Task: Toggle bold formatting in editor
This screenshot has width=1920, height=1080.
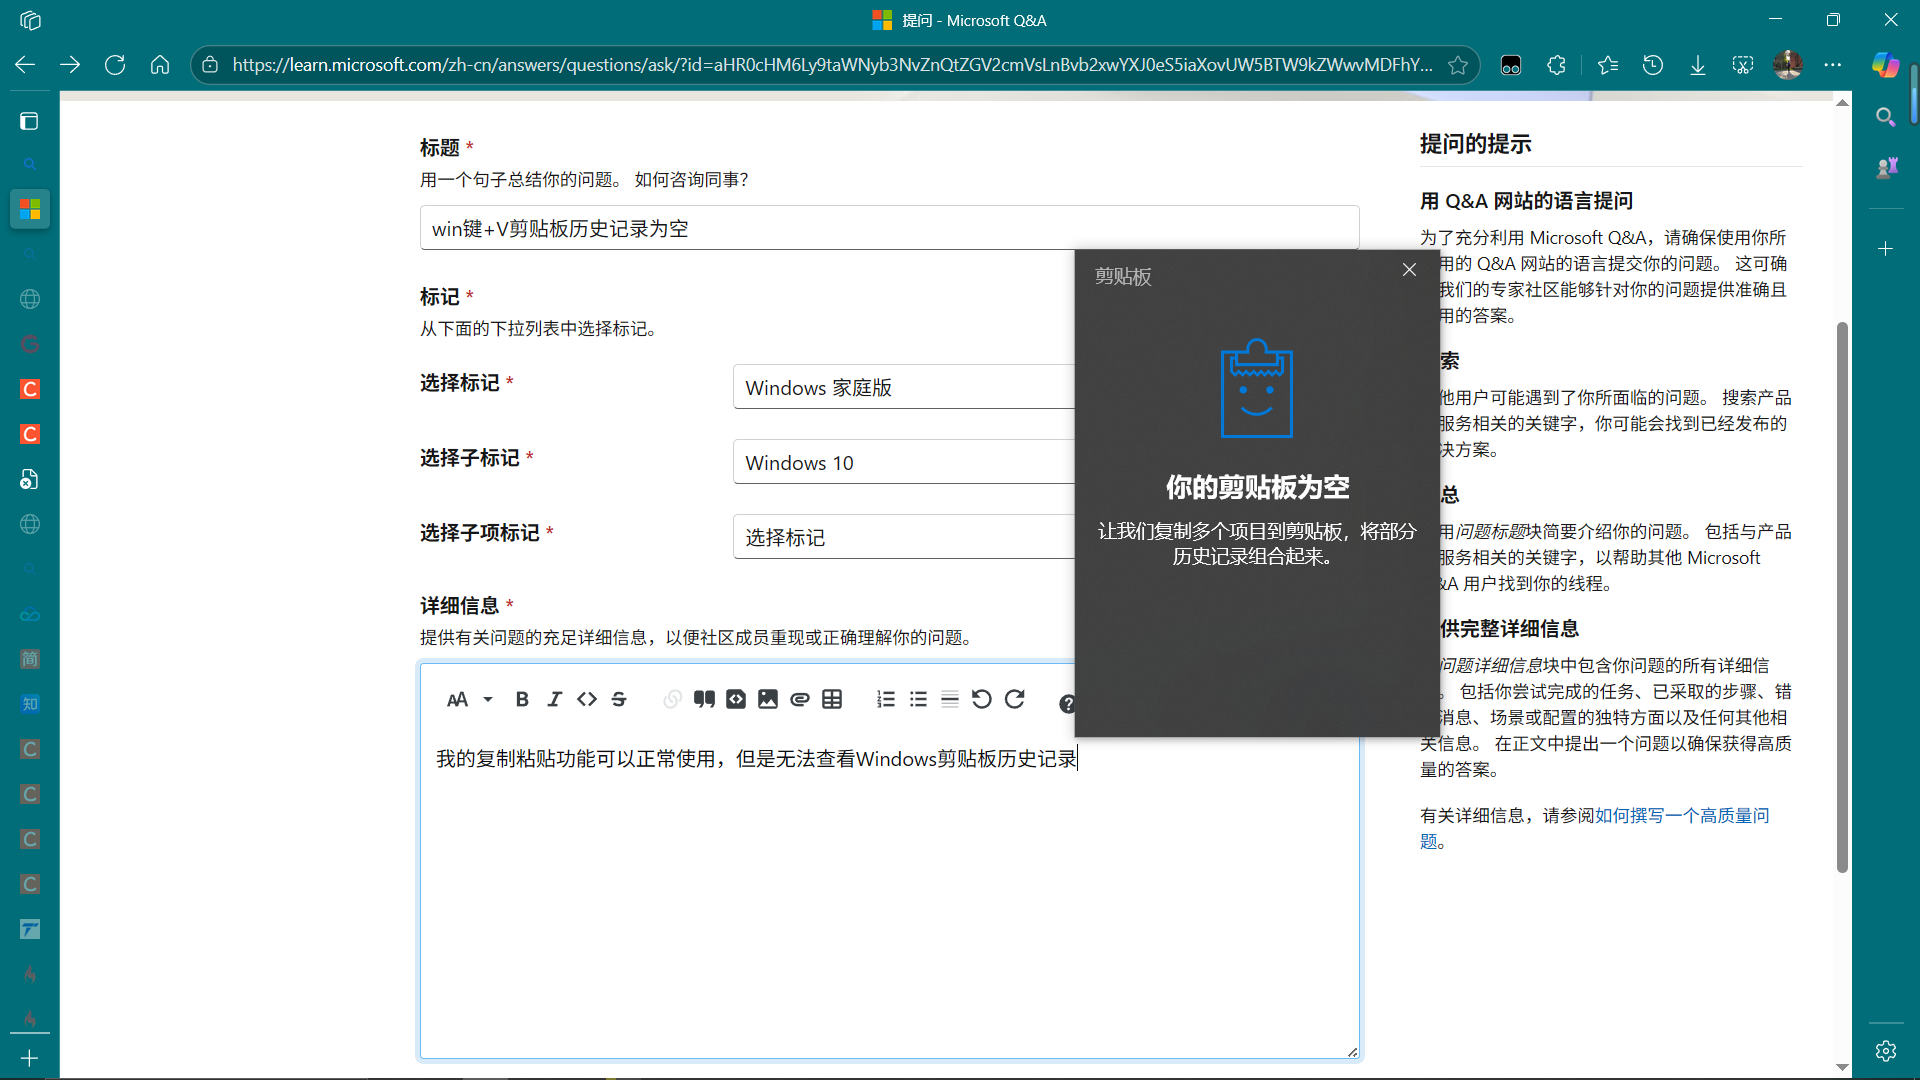Action: [521, 700]
